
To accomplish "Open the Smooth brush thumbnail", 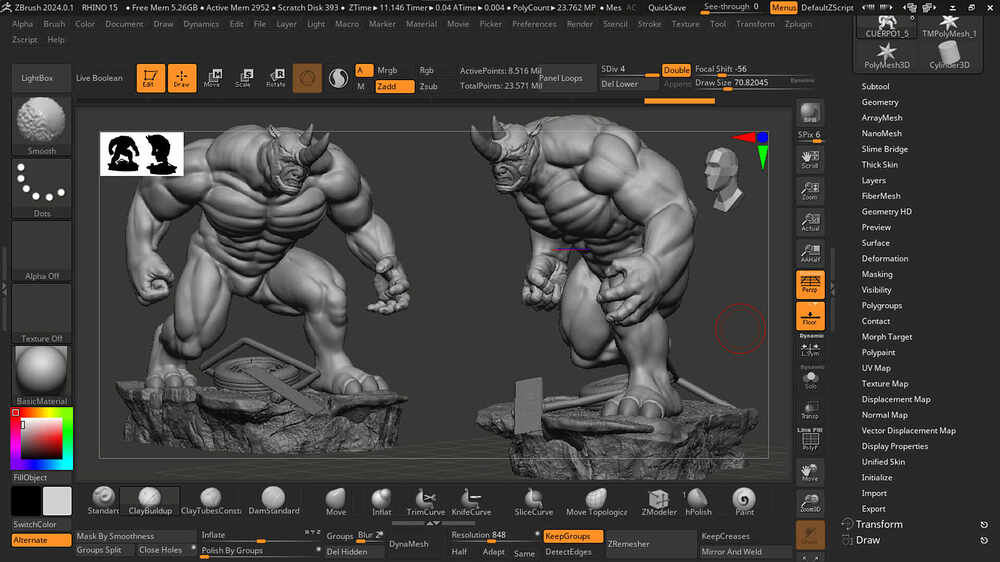I will click(41, 125).
